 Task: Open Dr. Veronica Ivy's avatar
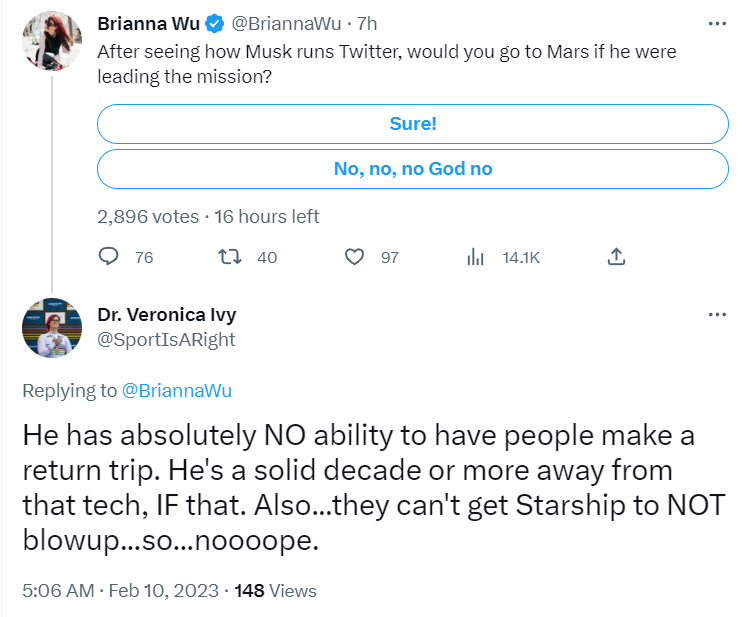[52, 328]
